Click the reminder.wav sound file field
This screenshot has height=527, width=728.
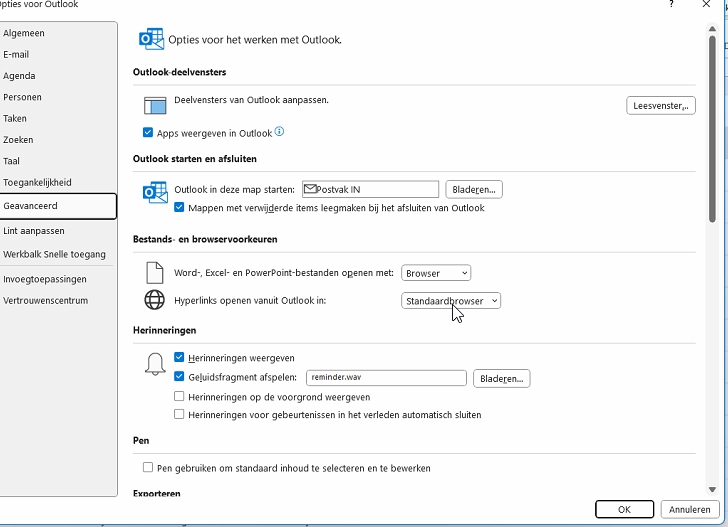point(385,378)
